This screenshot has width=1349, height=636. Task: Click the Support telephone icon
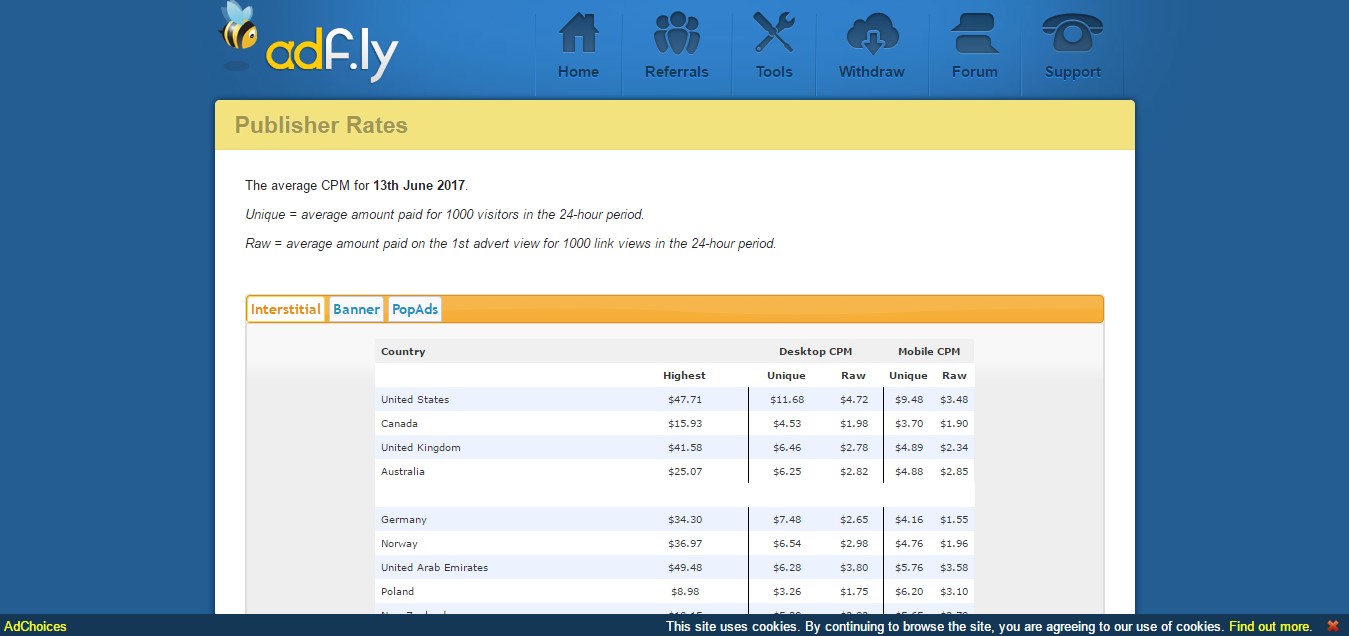1071,35
